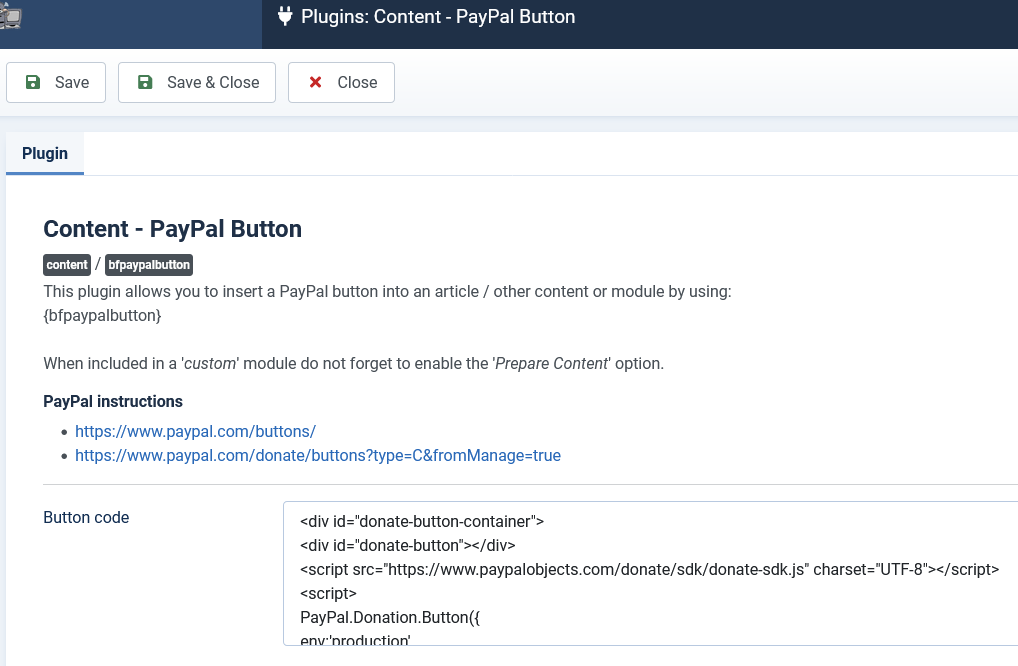The width and height of the screenshot is (1018, 666).
Task: Close the plugin editor
Action: pyautogui.click(x=341, y=82)
